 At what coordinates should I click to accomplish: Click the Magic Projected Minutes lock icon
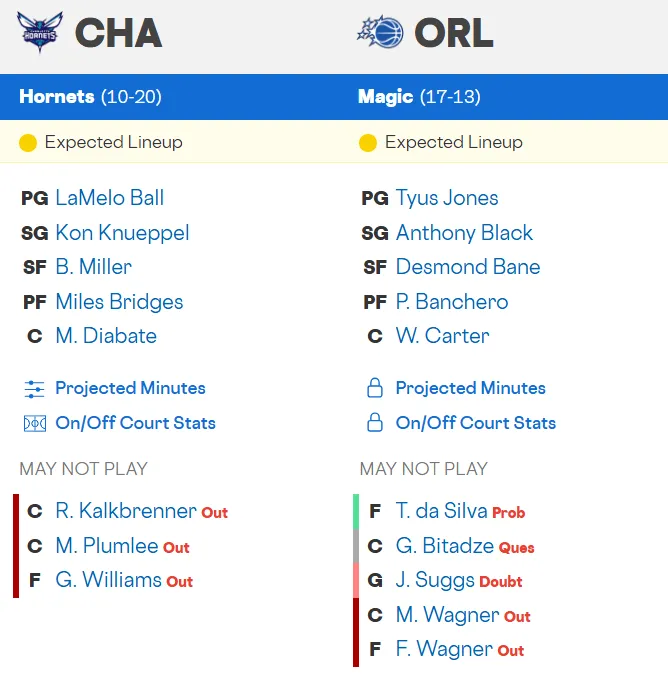(375, 388)
